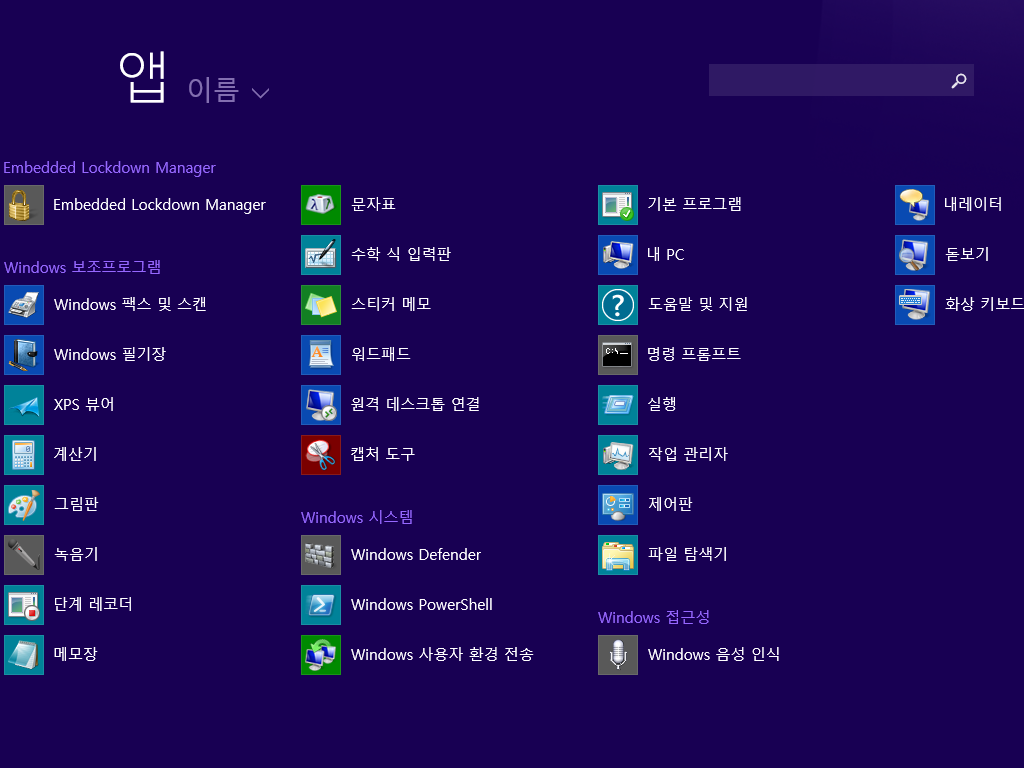Open 기본 프로그램 icon

(618, 205)
